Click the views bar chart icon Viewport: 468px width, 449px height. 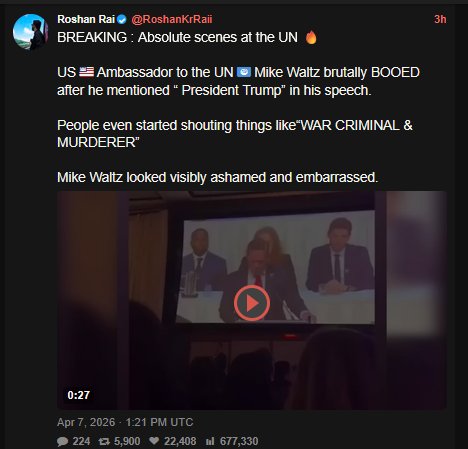tap(210, 441)
